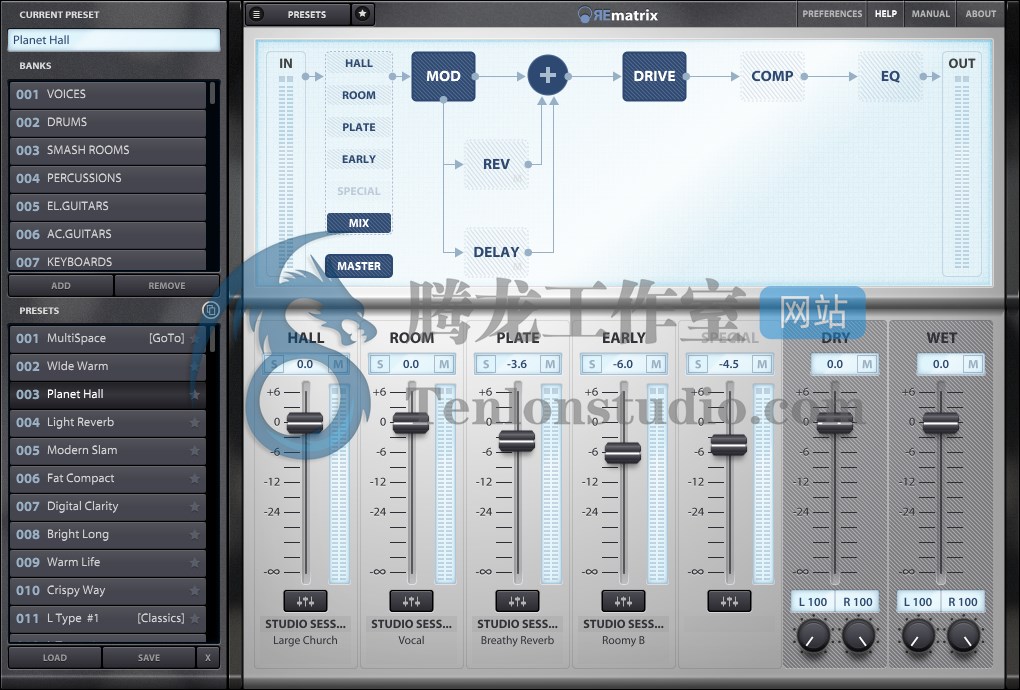
Task: Open EARLY impulse selector showing Roomy B
Action: [x=623, y=631]
